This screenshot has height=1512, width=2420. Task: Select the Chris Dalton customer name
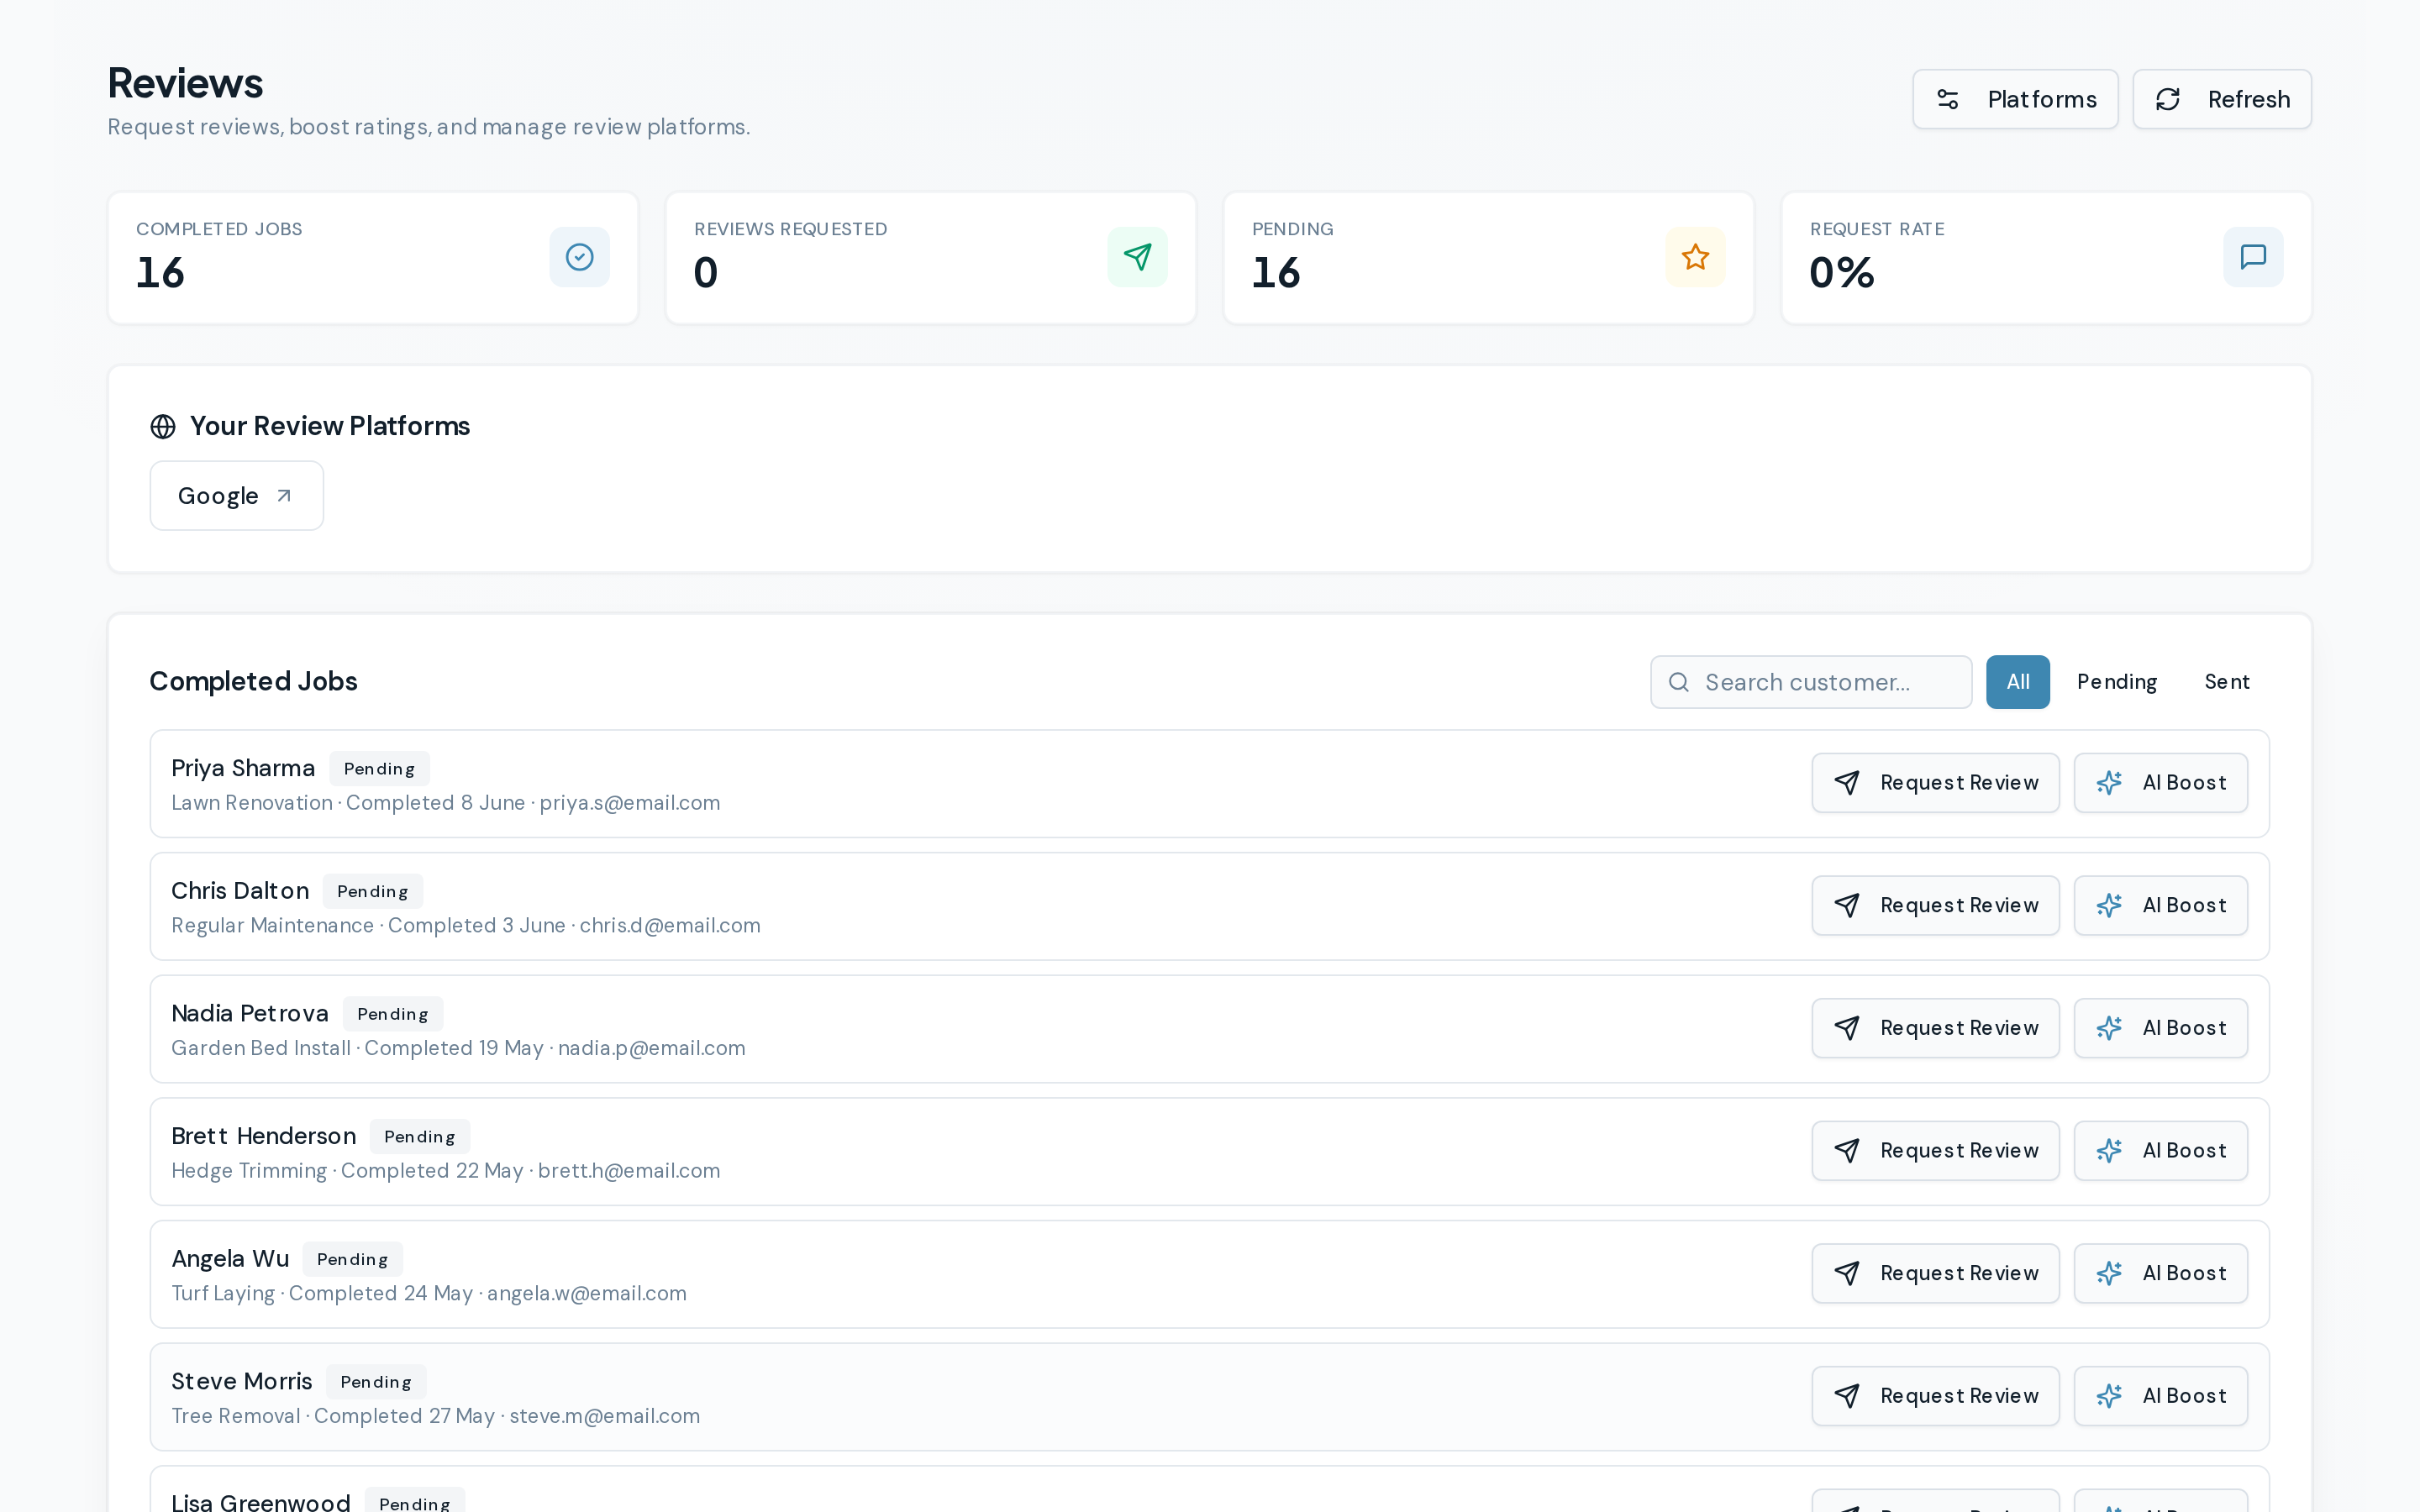pyautogui.click(x=240, y=891)
